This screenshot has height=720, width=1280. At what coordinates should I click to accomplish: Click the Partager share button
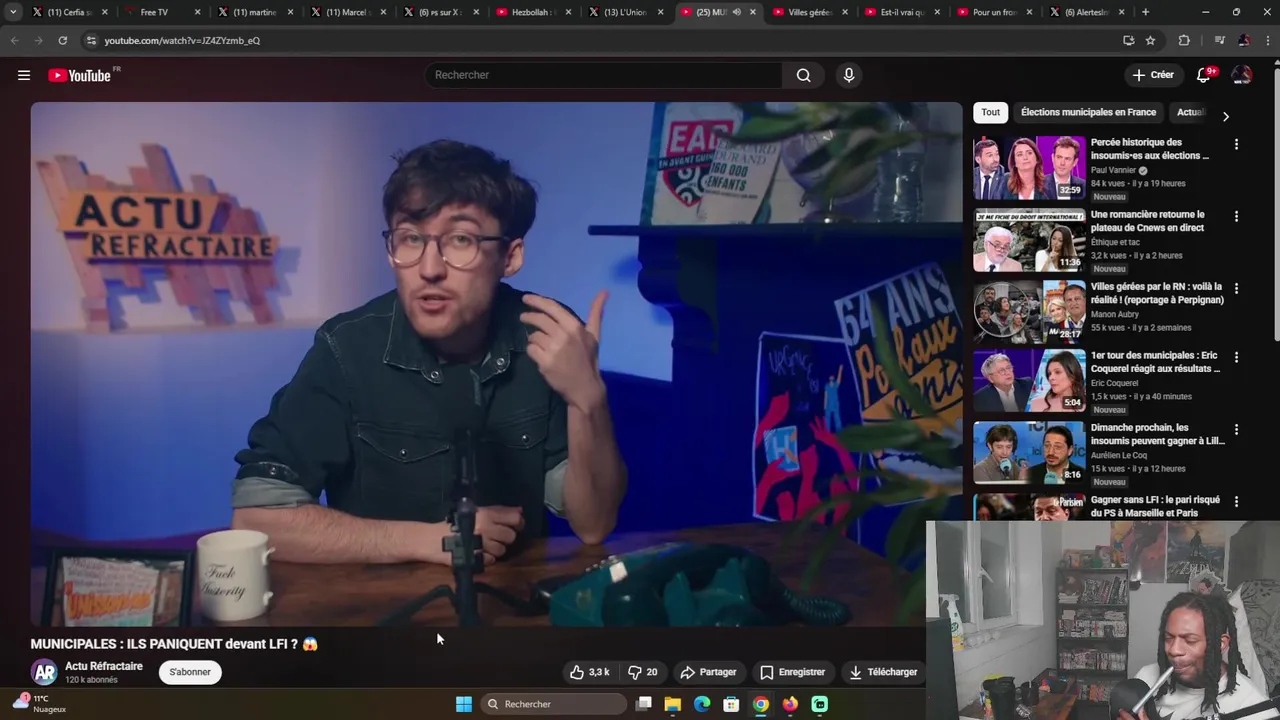[x=708, y=672]
